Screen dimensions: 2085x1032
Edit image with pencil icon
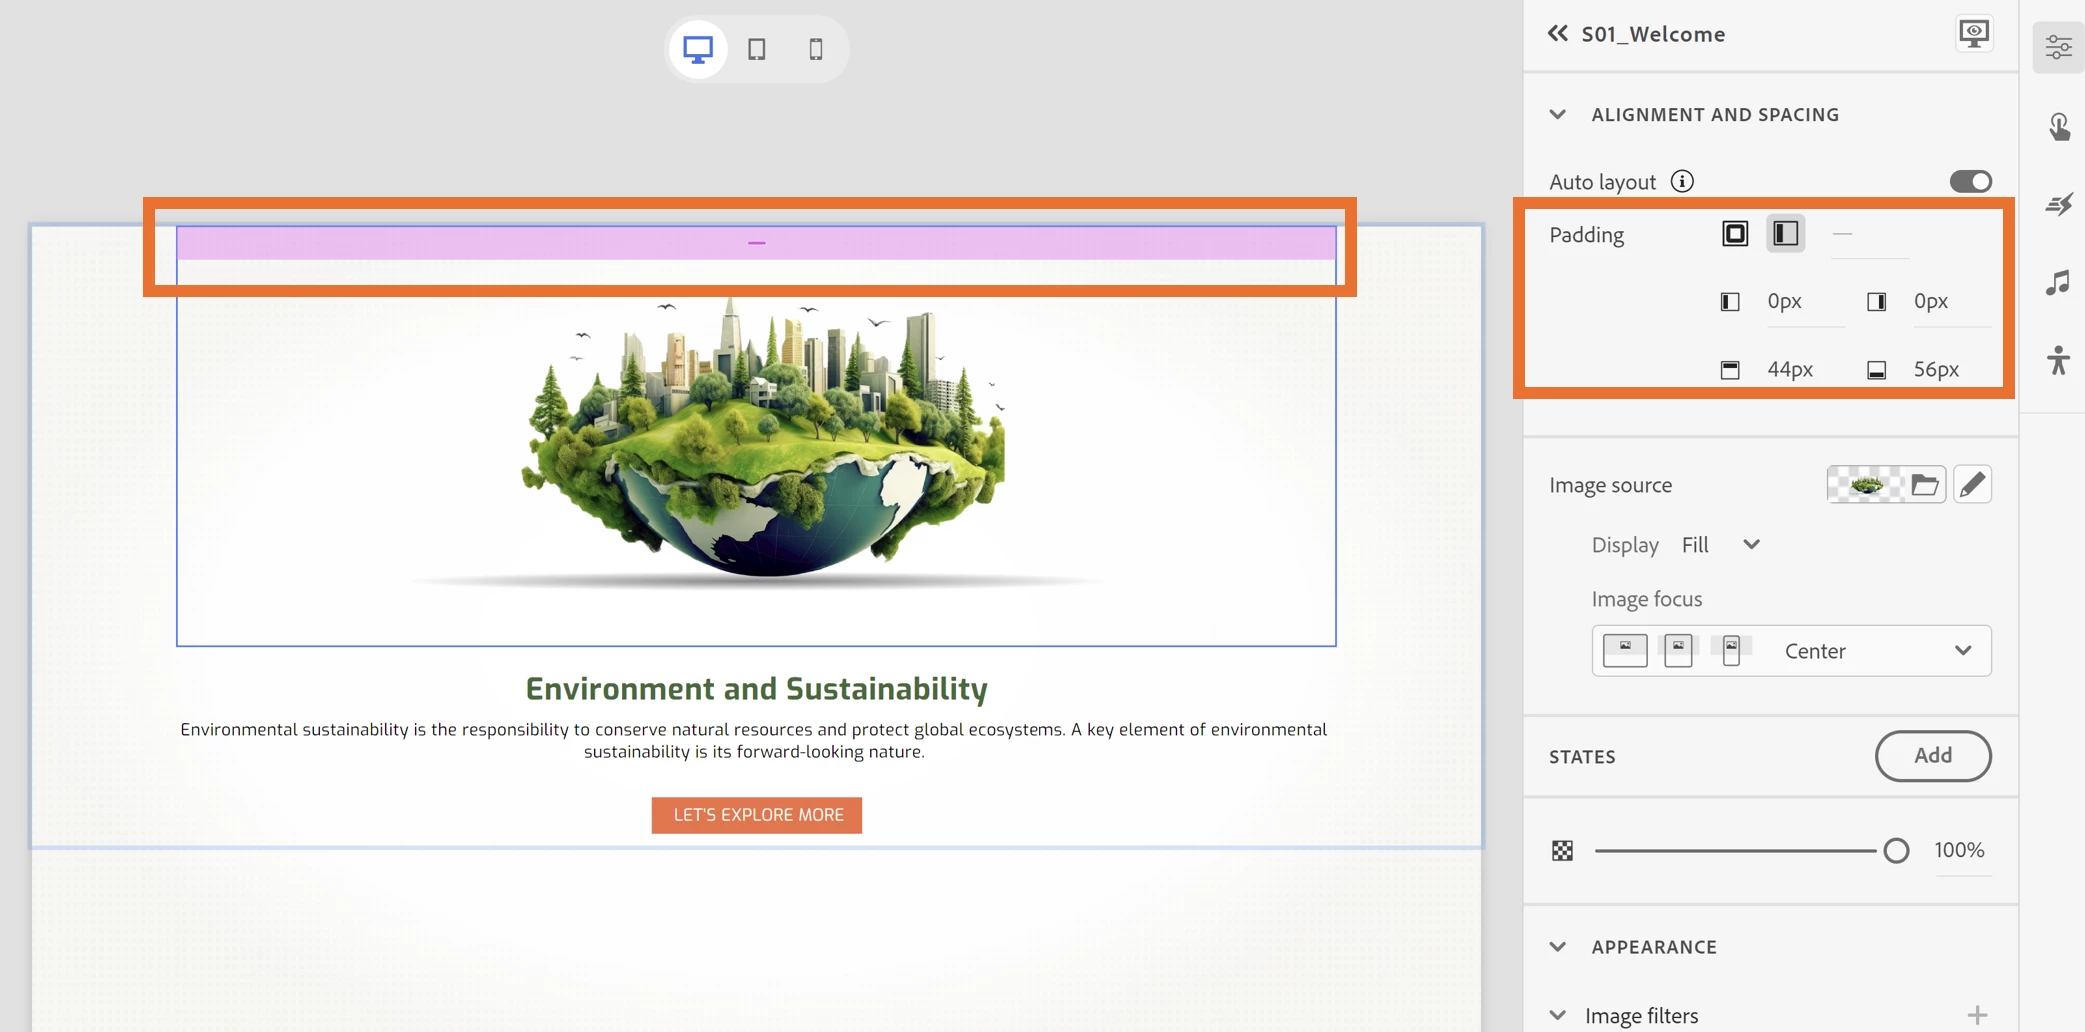(x=1972, y=485)
